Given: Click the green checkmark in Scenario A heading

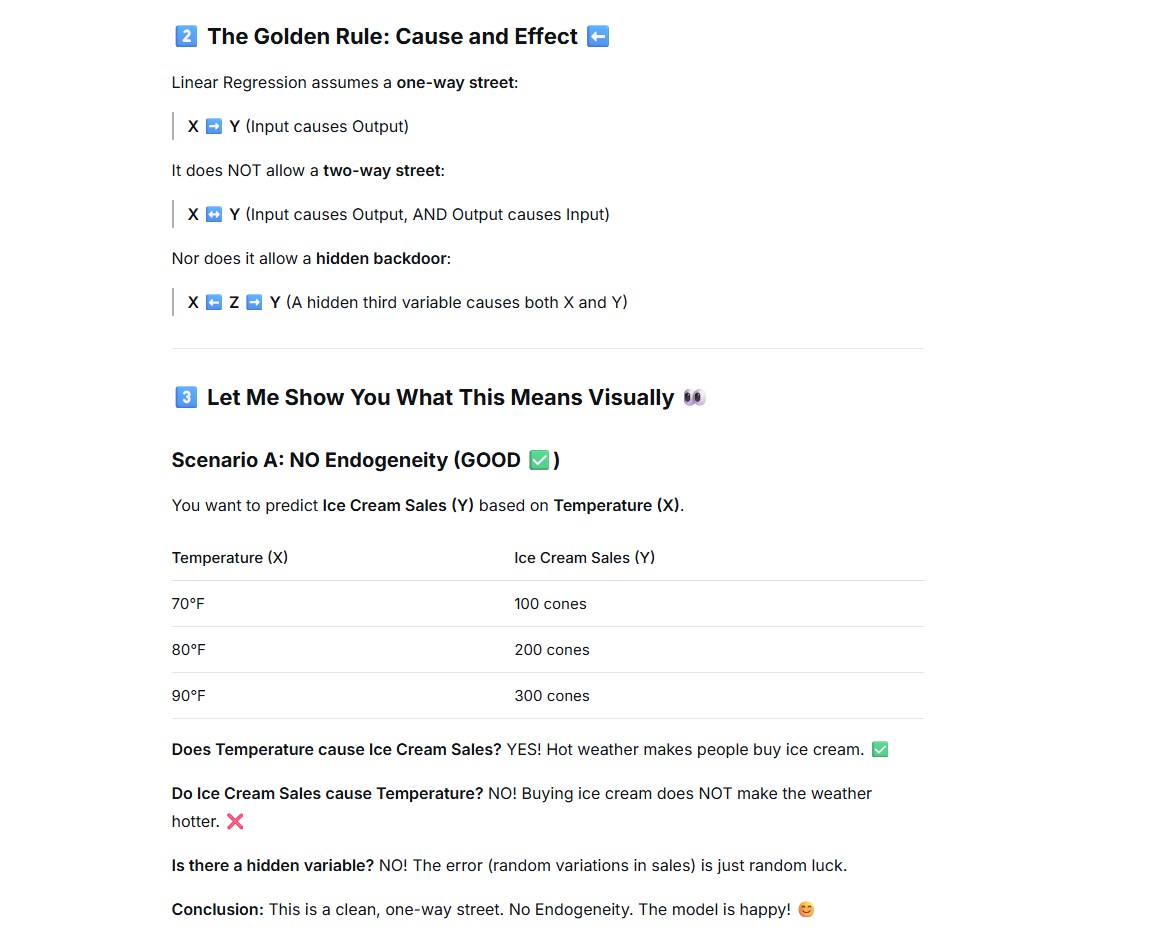Looking at the screenshot, I should (540, 460).
